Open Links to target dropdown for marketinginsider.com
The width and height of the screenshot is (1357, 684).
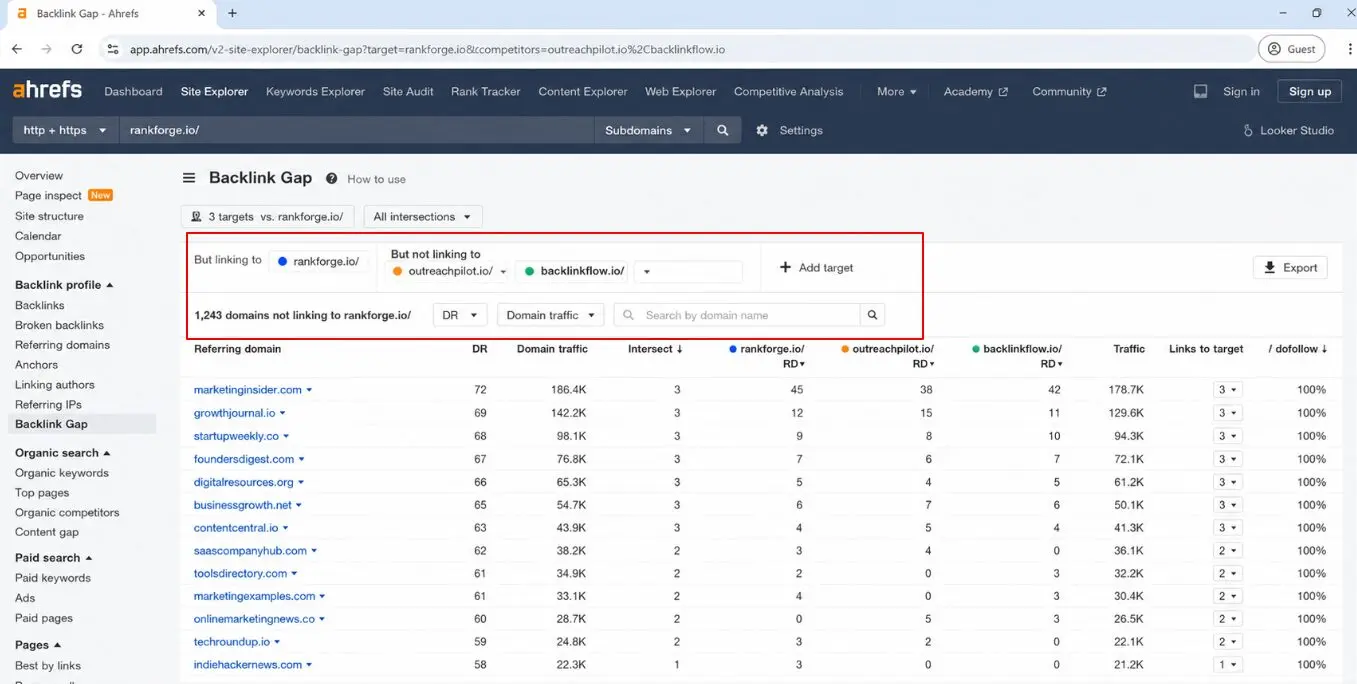[x=1227, y=390]
